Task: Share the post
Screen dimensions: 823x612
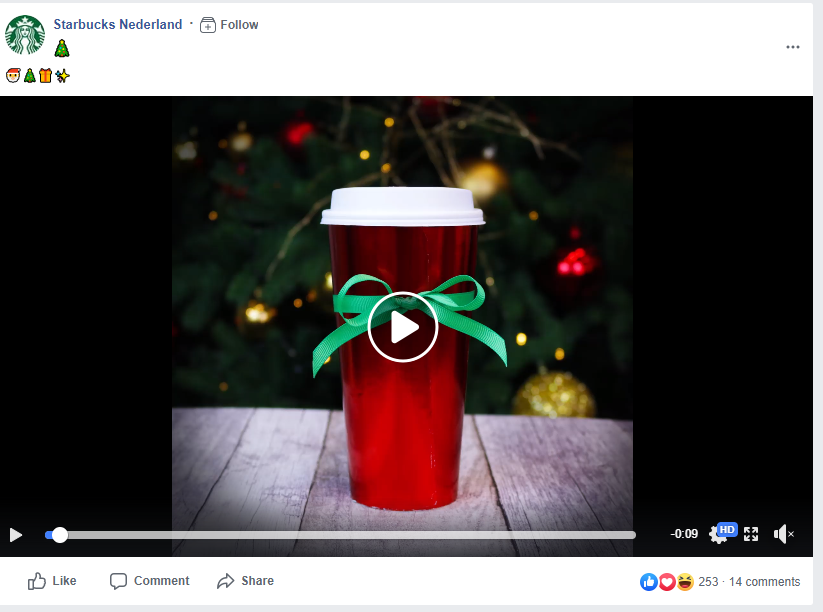Action: point(246,581)
